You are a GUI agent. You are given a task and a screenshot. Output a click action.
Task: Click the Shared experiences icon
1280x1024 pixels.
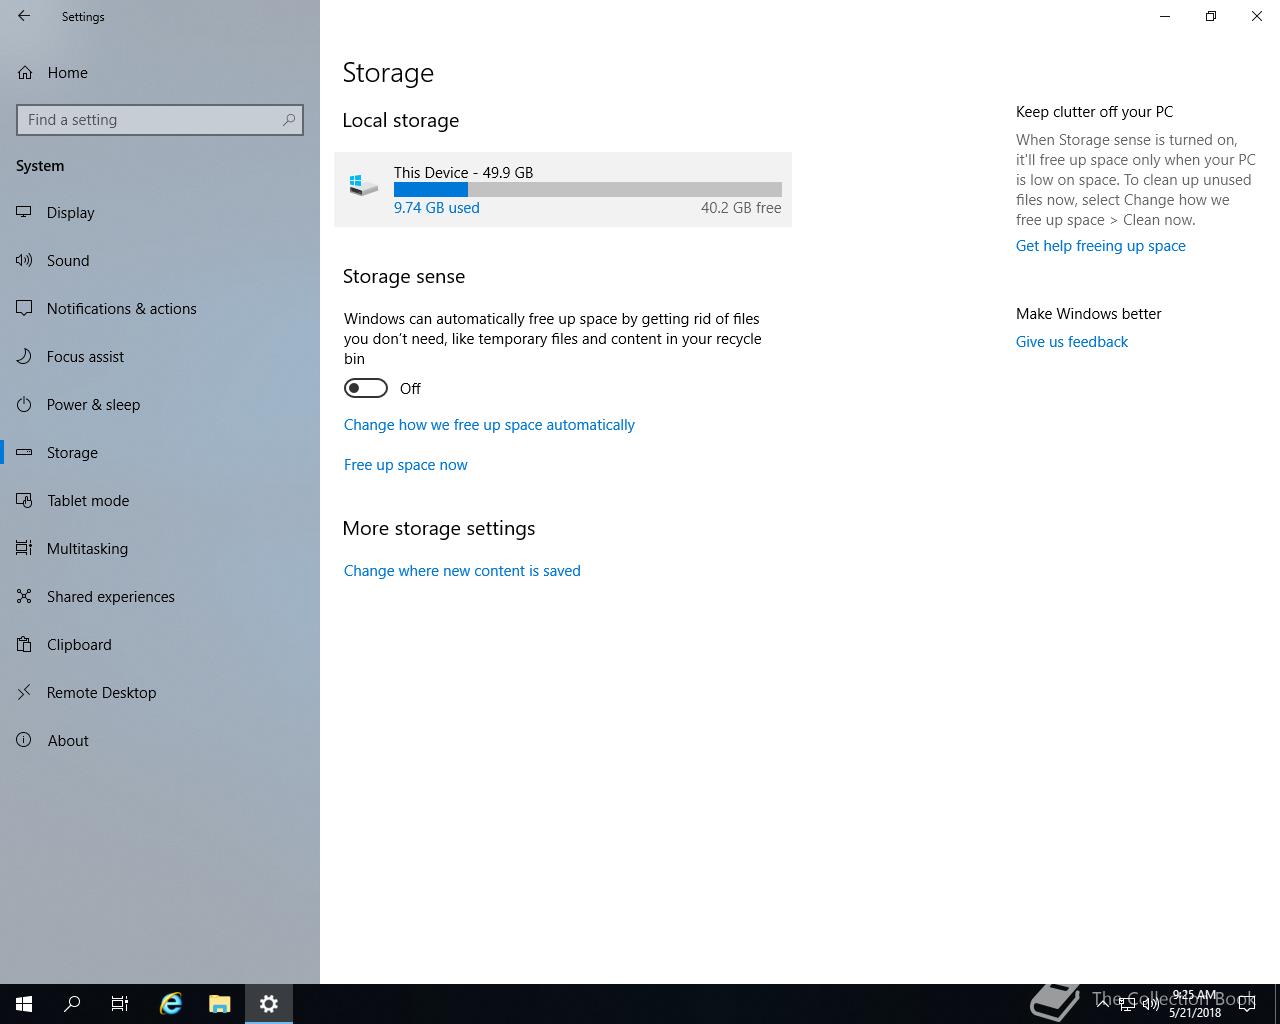[24, 596]
